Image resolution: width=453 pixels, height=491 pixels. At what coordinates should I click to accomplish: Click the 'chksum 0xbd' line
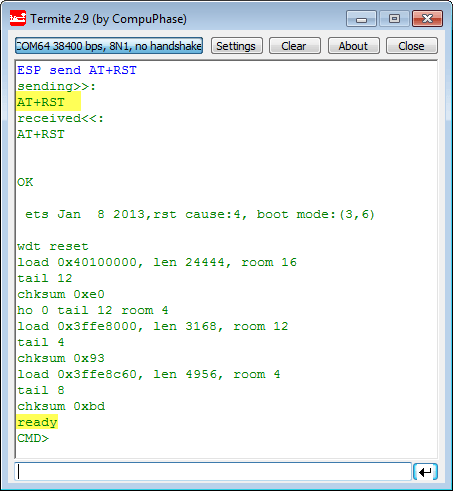coord(61,406)
